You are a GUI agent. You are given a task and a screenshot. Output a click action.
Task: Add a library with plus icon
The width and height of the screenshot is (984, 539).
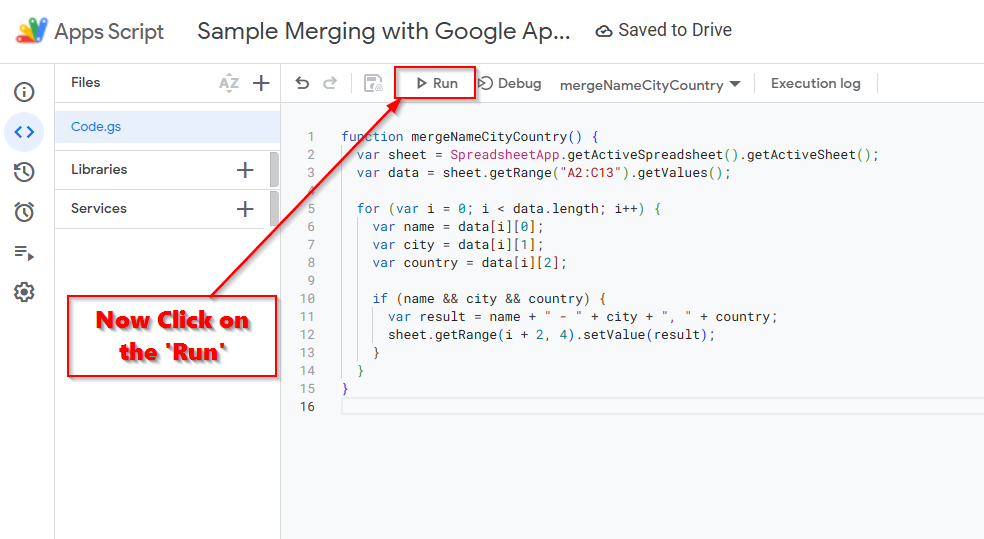[245, 169]
